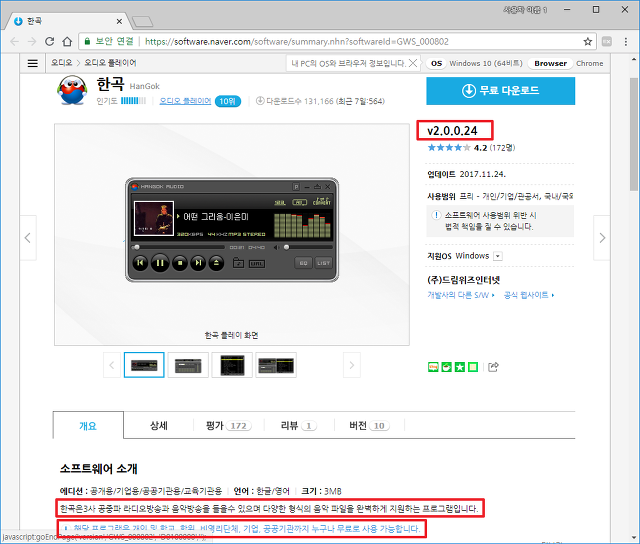Show next thumbnails with the right carousel arrow
This screenshot has width=640, height=544.
[x=351, y=365]
